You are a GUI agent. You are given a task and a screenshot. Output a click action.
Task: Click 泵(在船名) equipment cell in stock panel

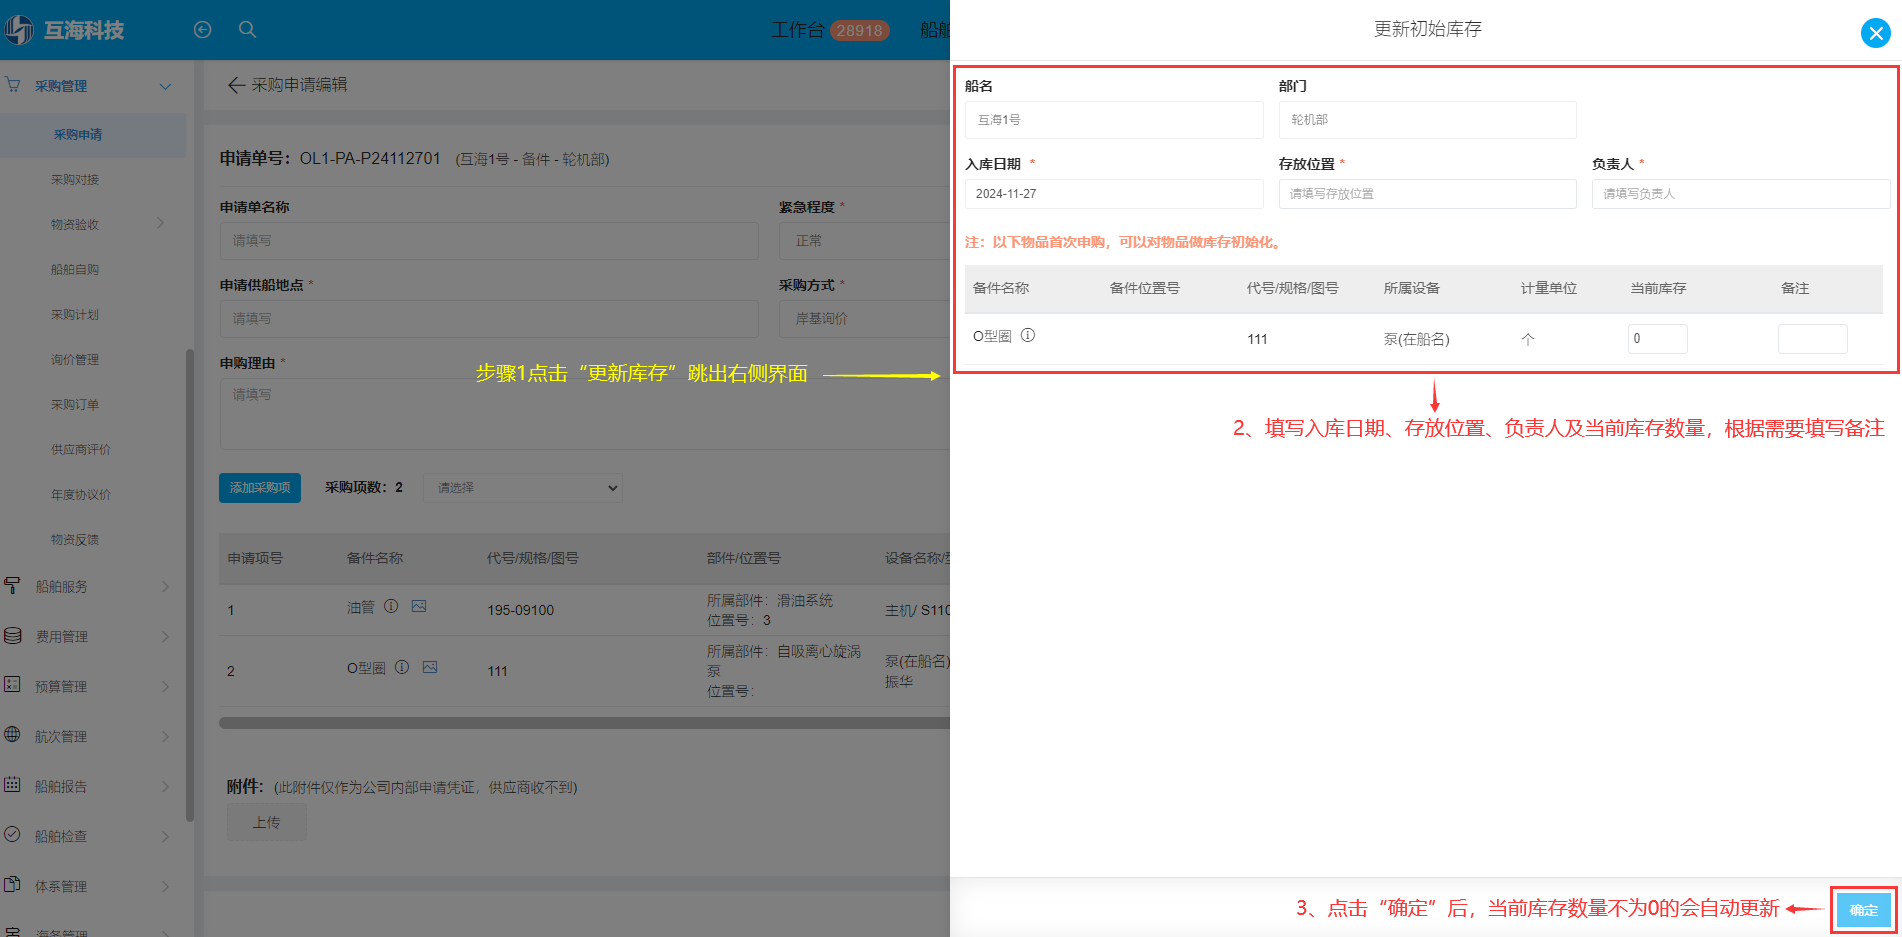tap(1416, 339)
